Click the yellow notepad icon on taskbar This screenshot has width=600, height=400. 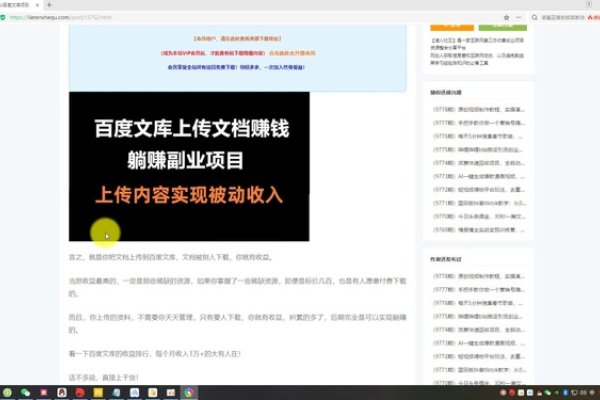[153, 392]
